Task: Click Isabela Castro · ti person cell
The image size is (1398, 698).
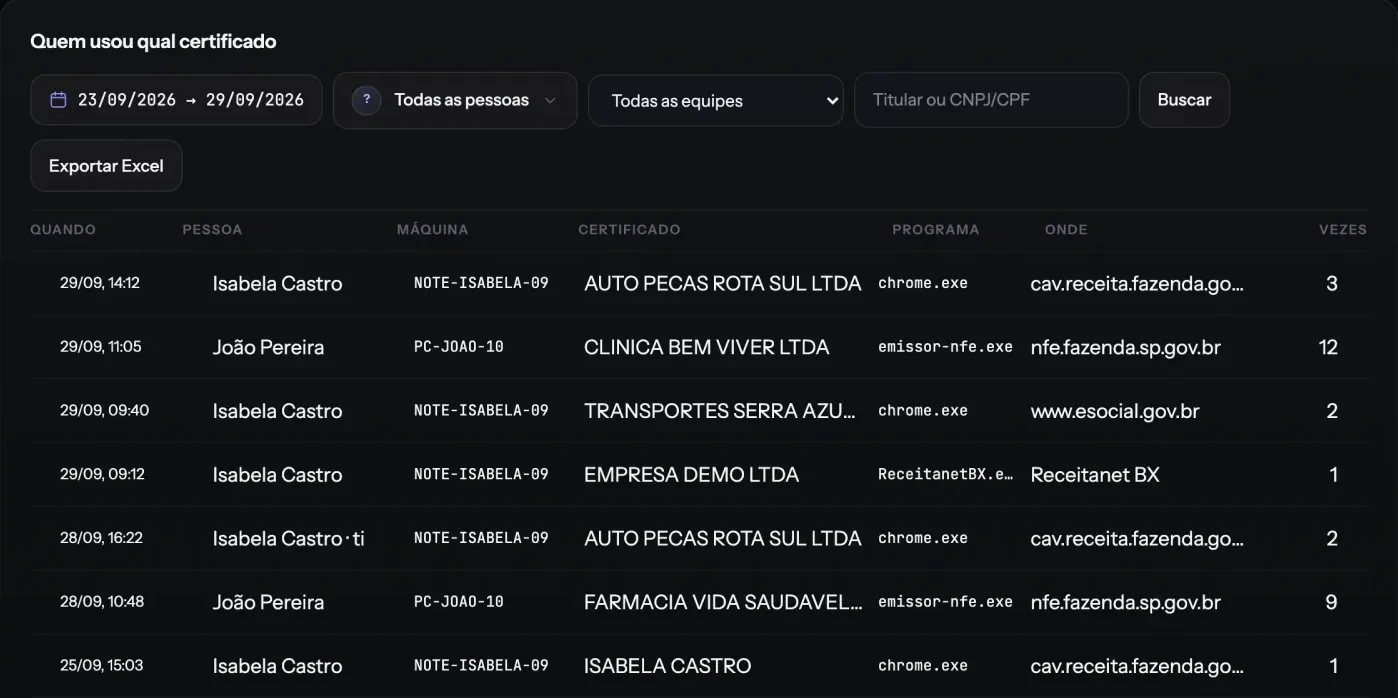Action: [x=289, y=539]
